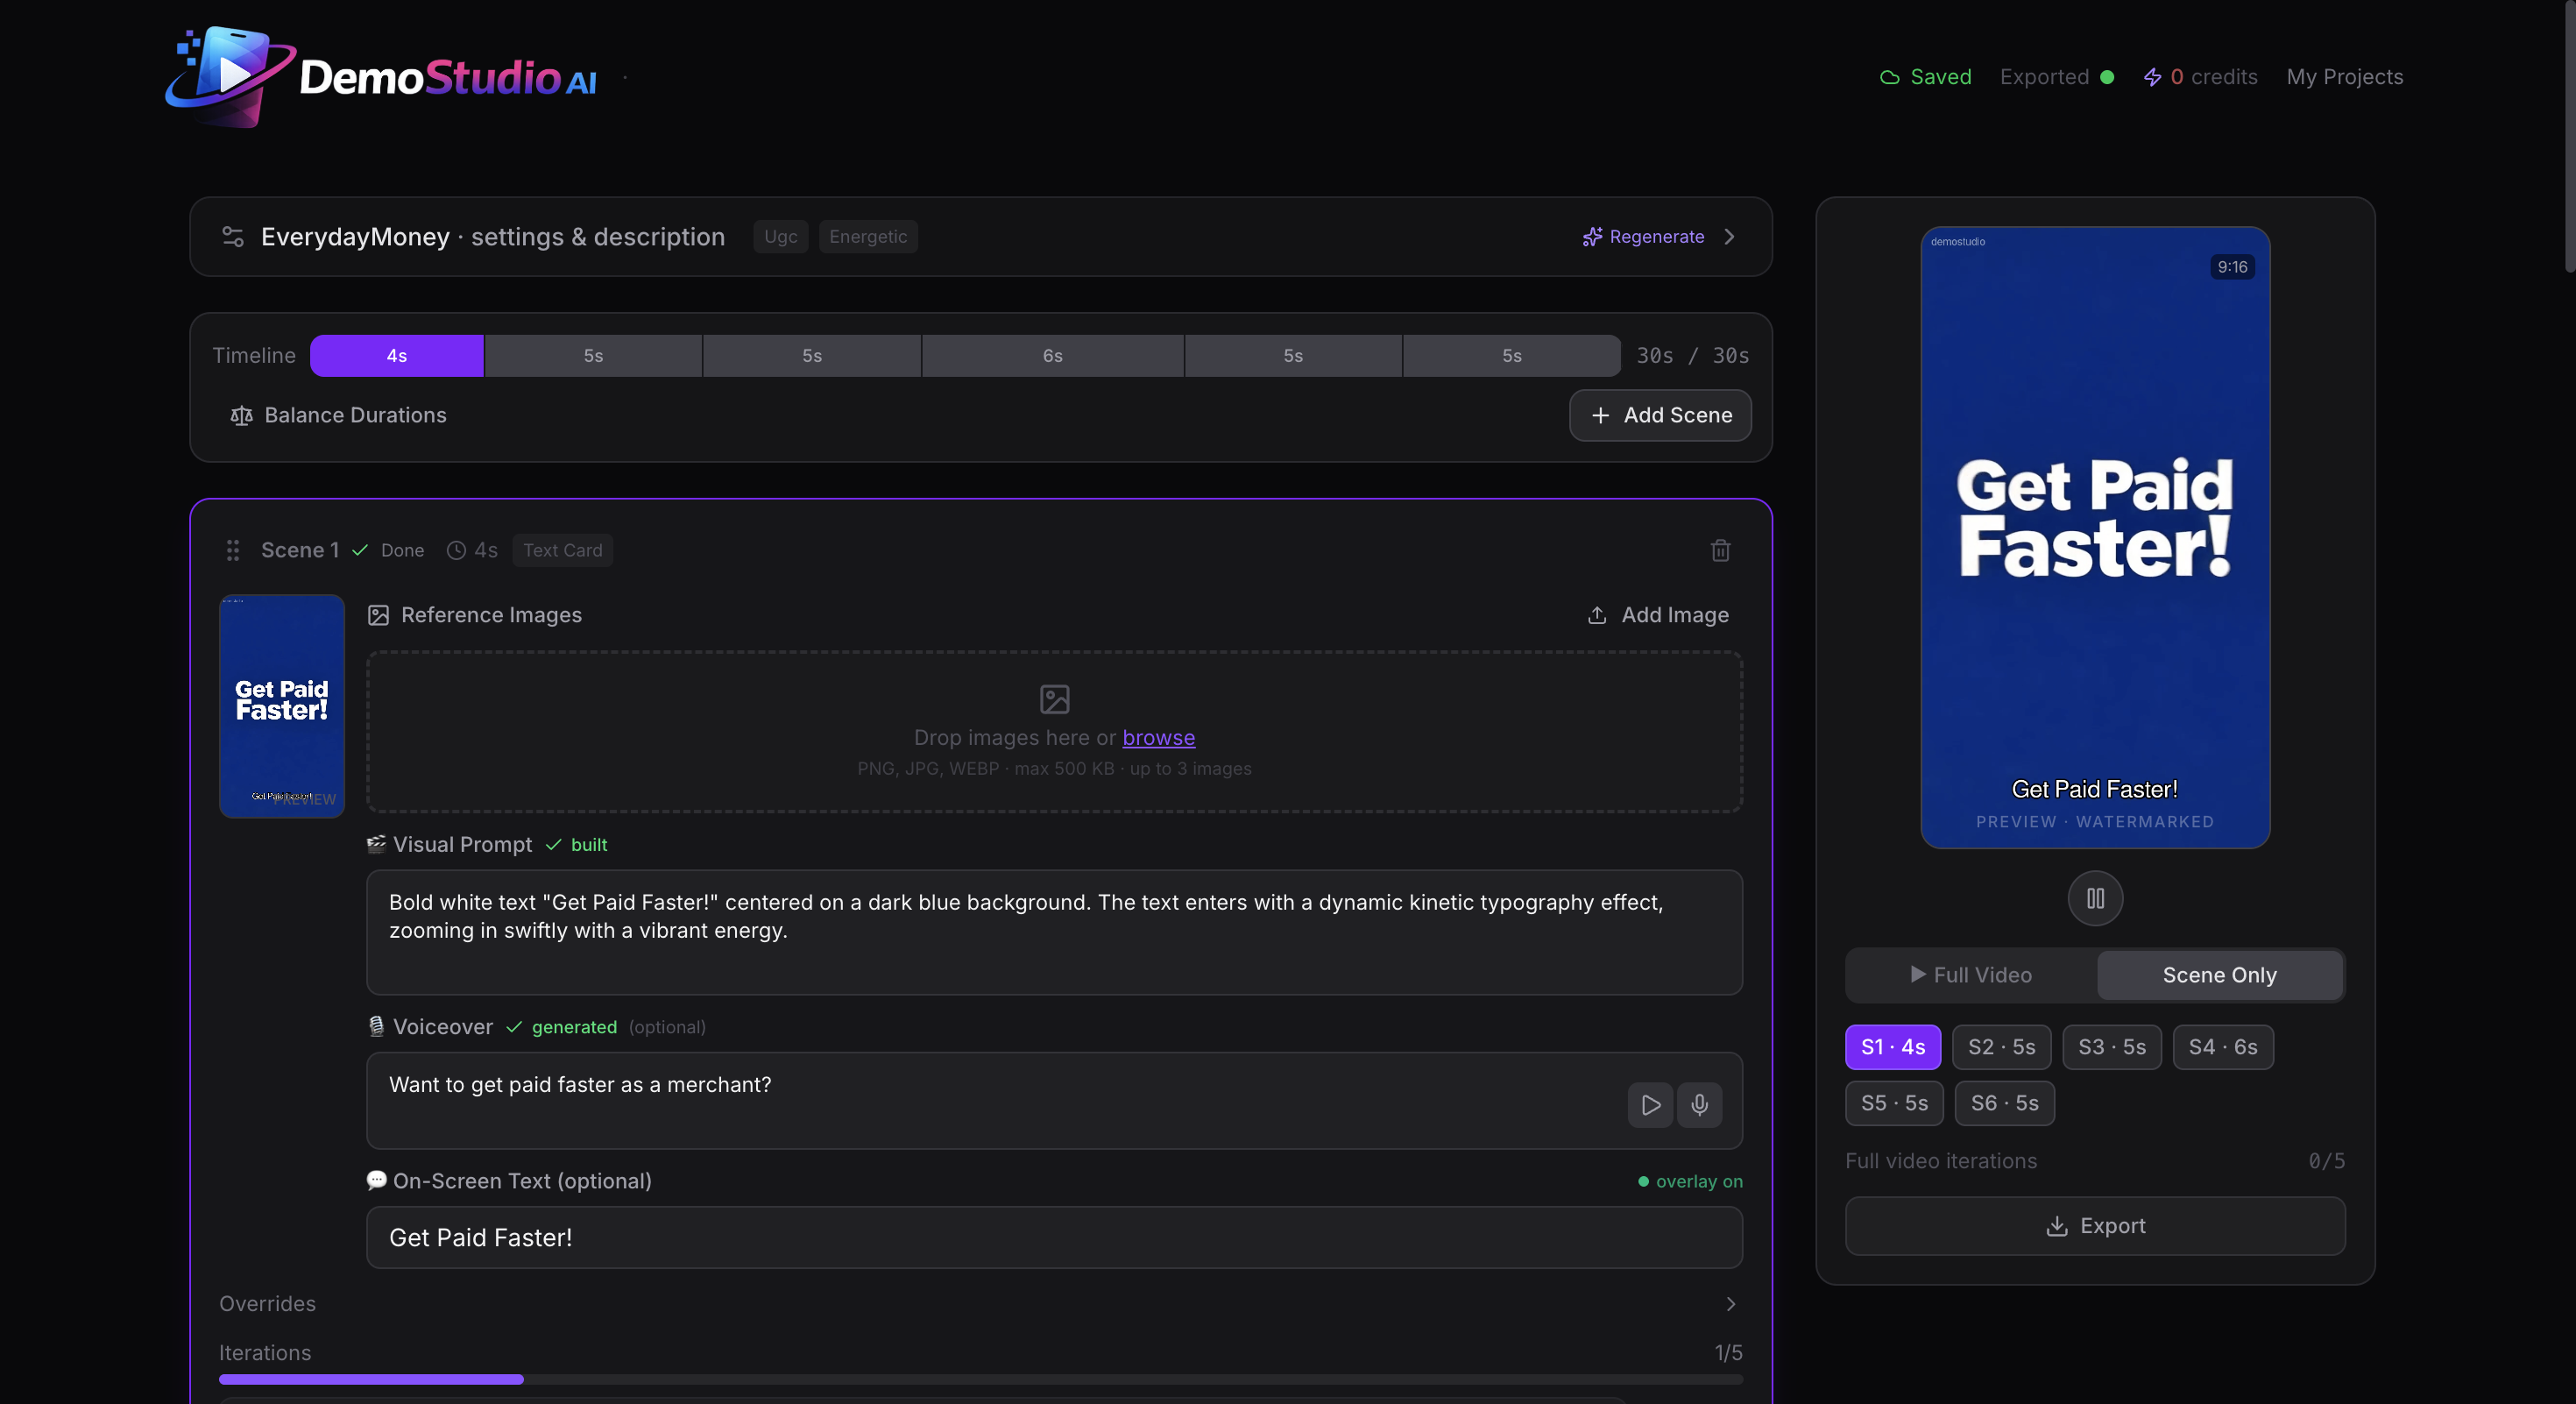The height and width of the screenshot is (1404, 2576).
Task: Pause the video preview playback
Action: click(2095, 898)
